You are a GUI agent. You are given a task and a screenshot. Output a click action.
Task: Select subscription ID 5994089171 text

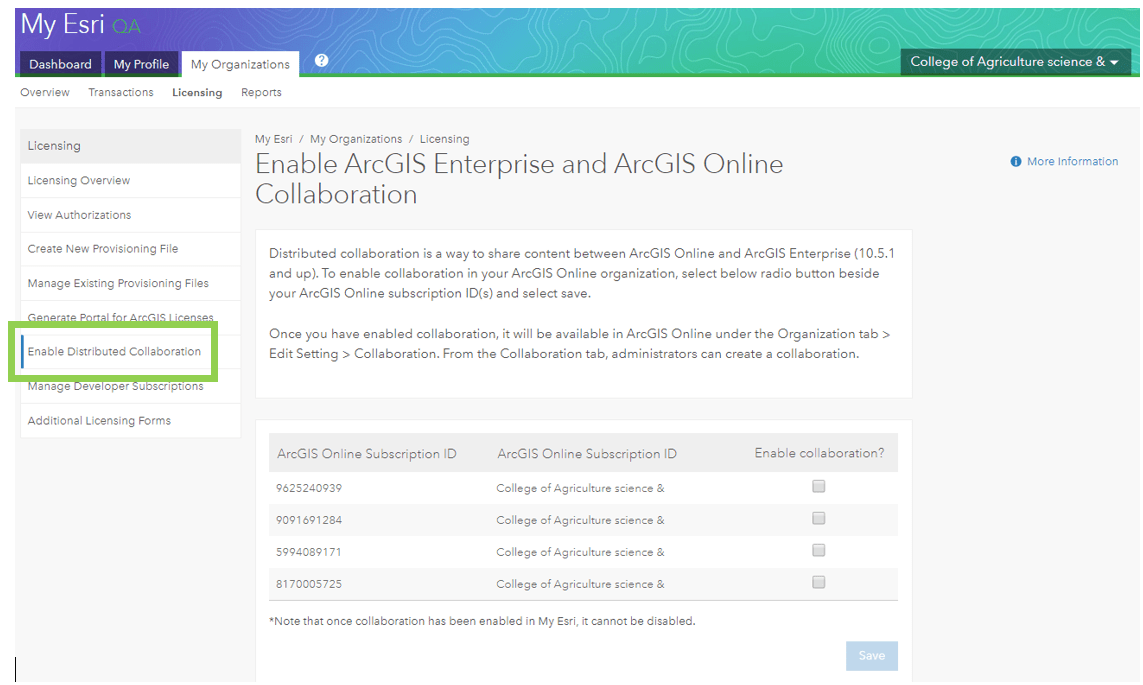click(x=309, y=552)
